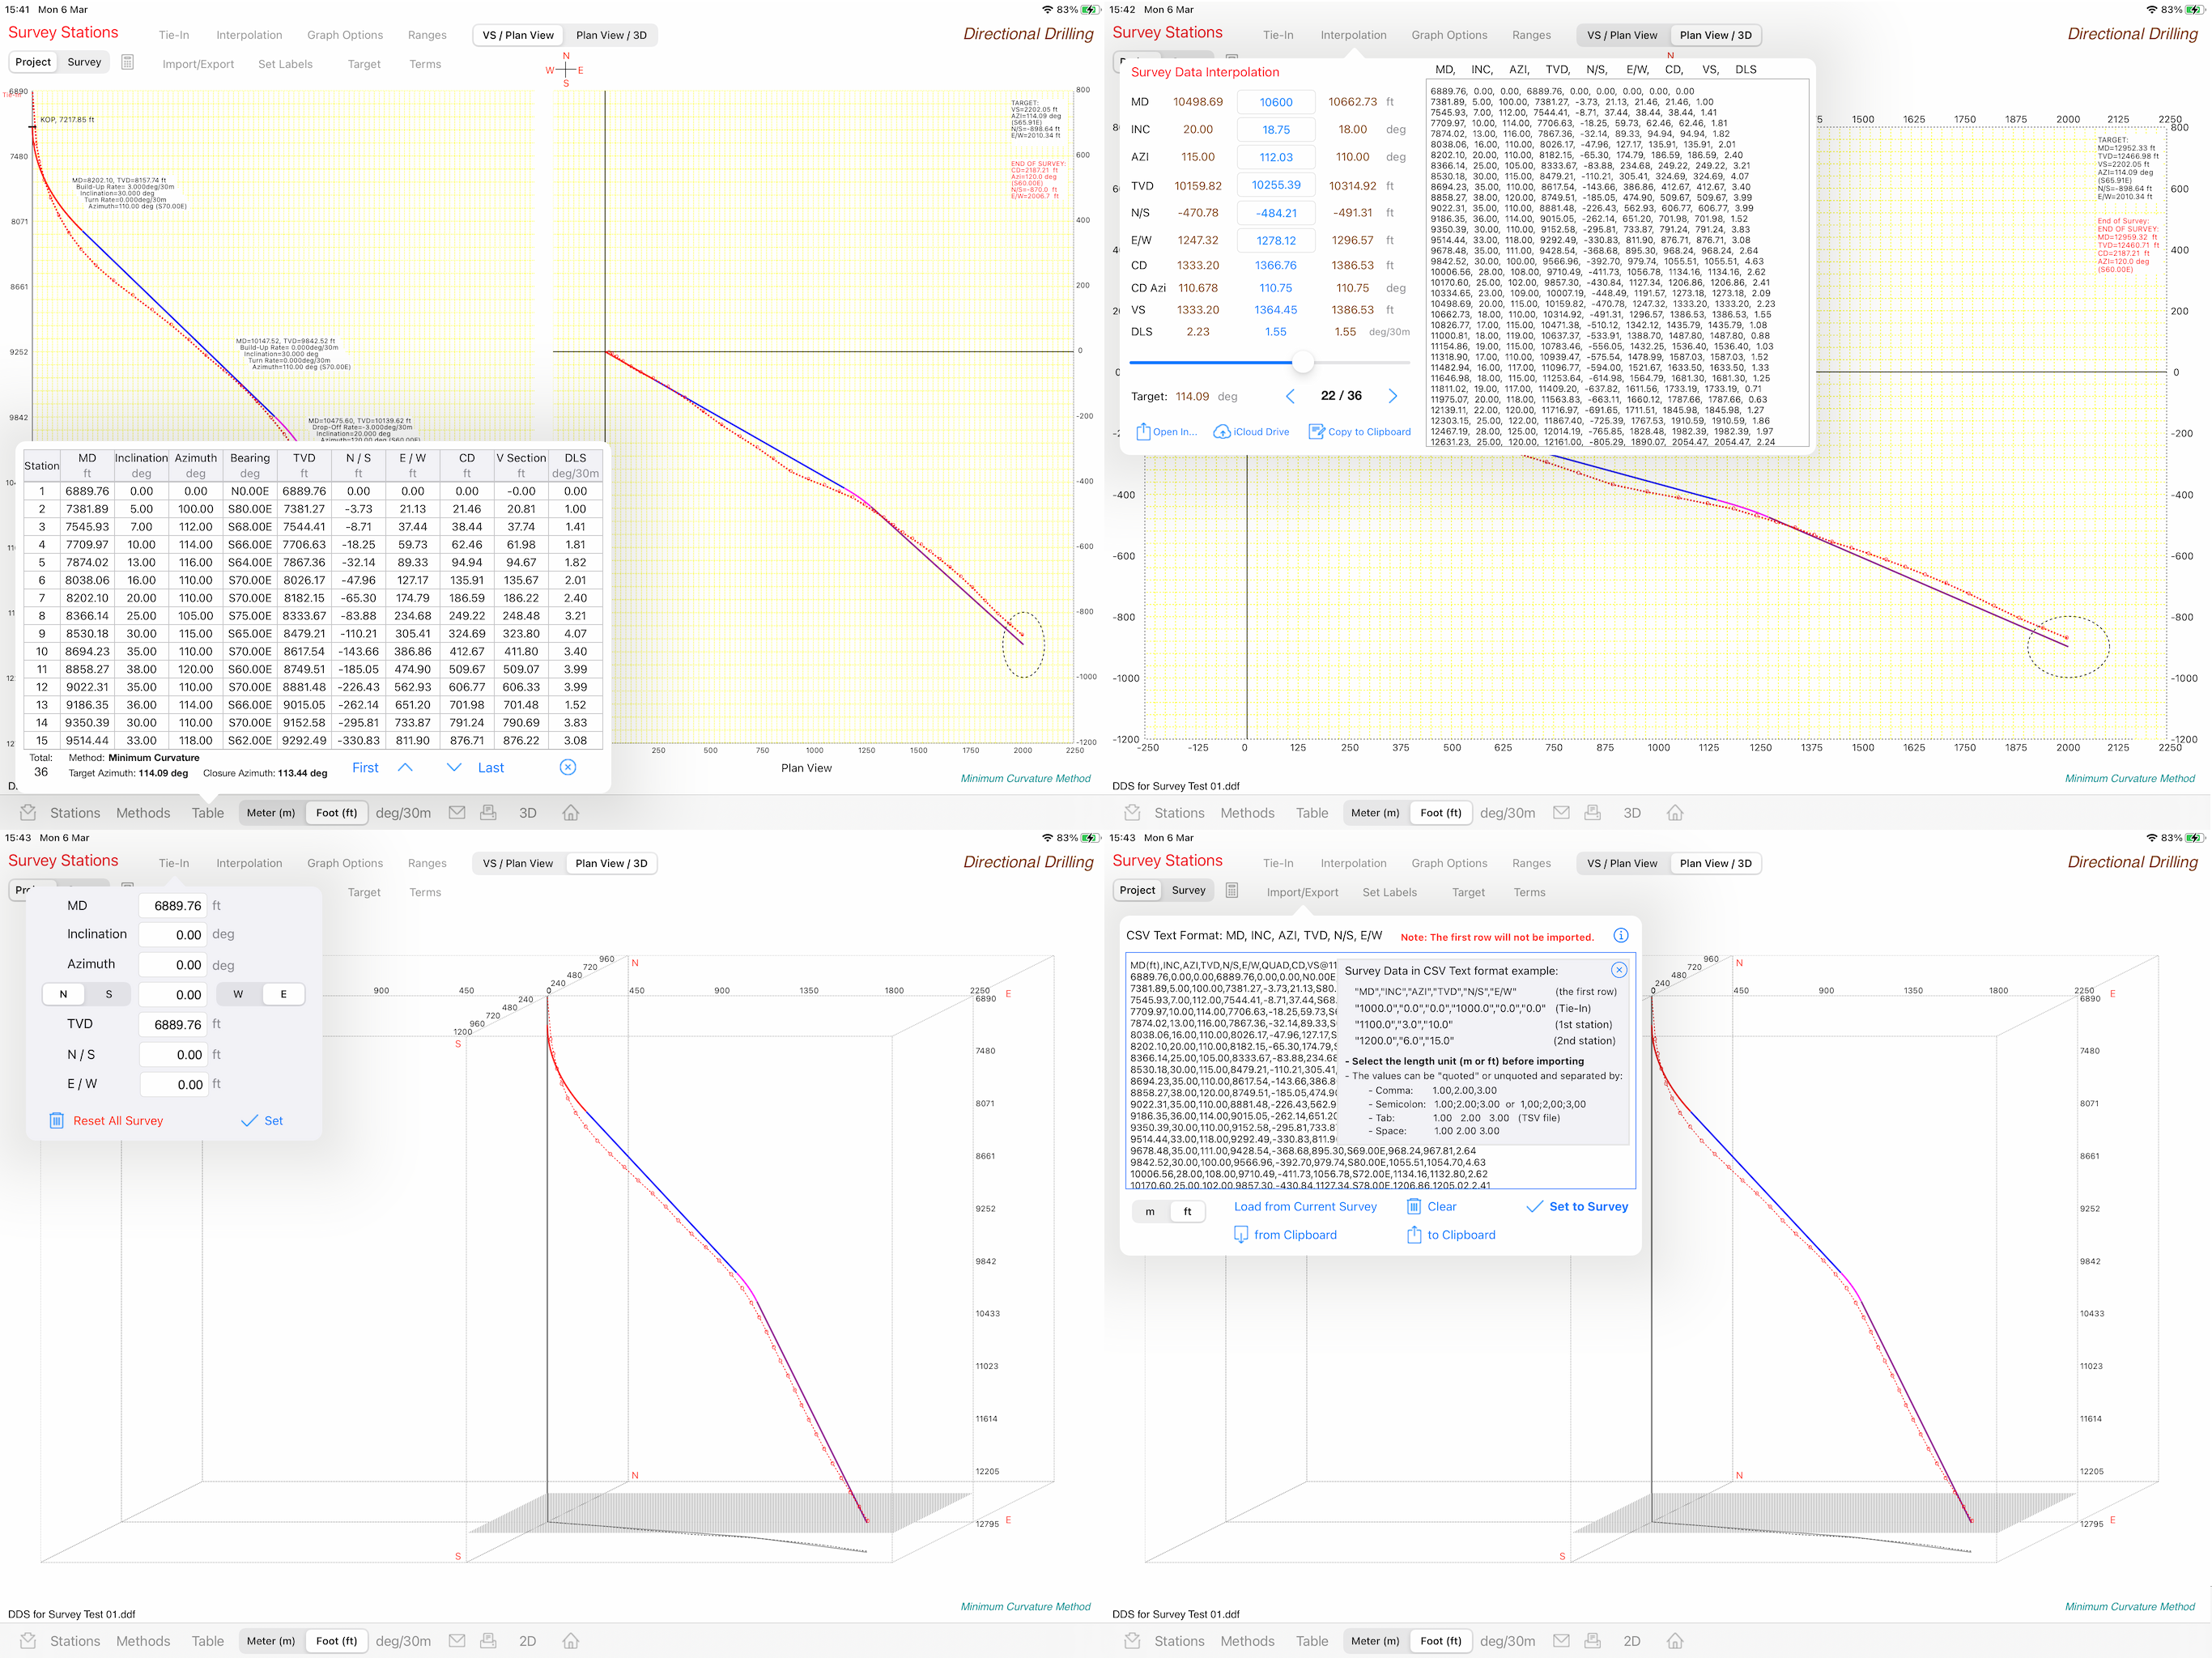Open Import/Export tab above CSV Text Format popup
Screen dimensions: 2212x1658
point(1302,893)
